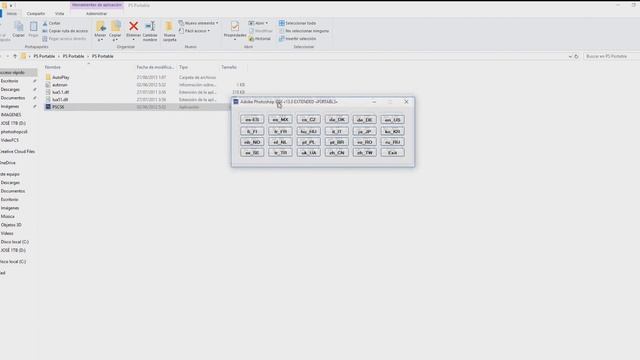Choose the nb_NO language button
The image size is (640, 360).
252,142
